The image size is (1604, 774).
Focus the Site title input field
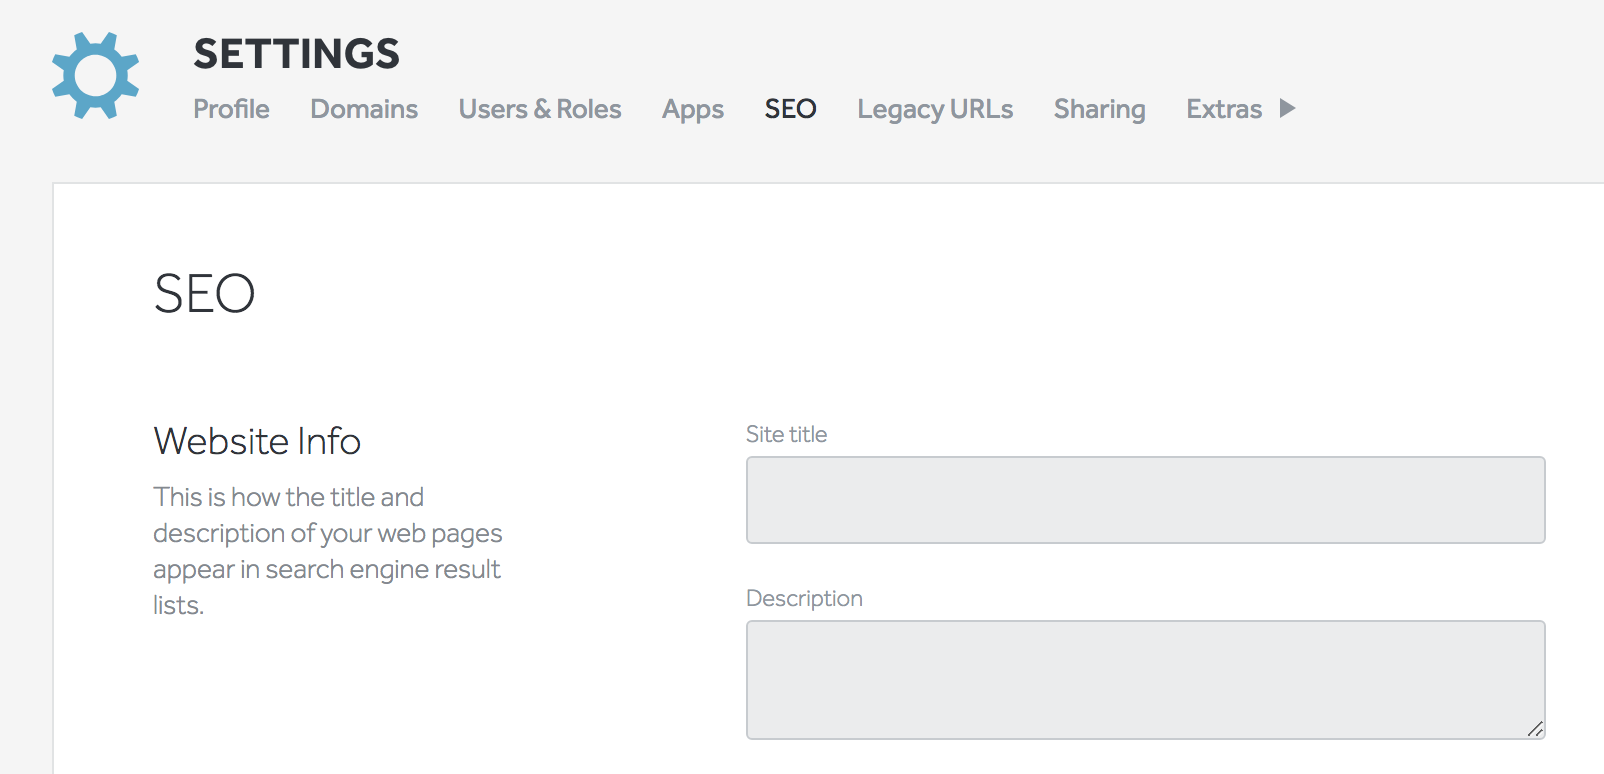tap(1145, 500)
